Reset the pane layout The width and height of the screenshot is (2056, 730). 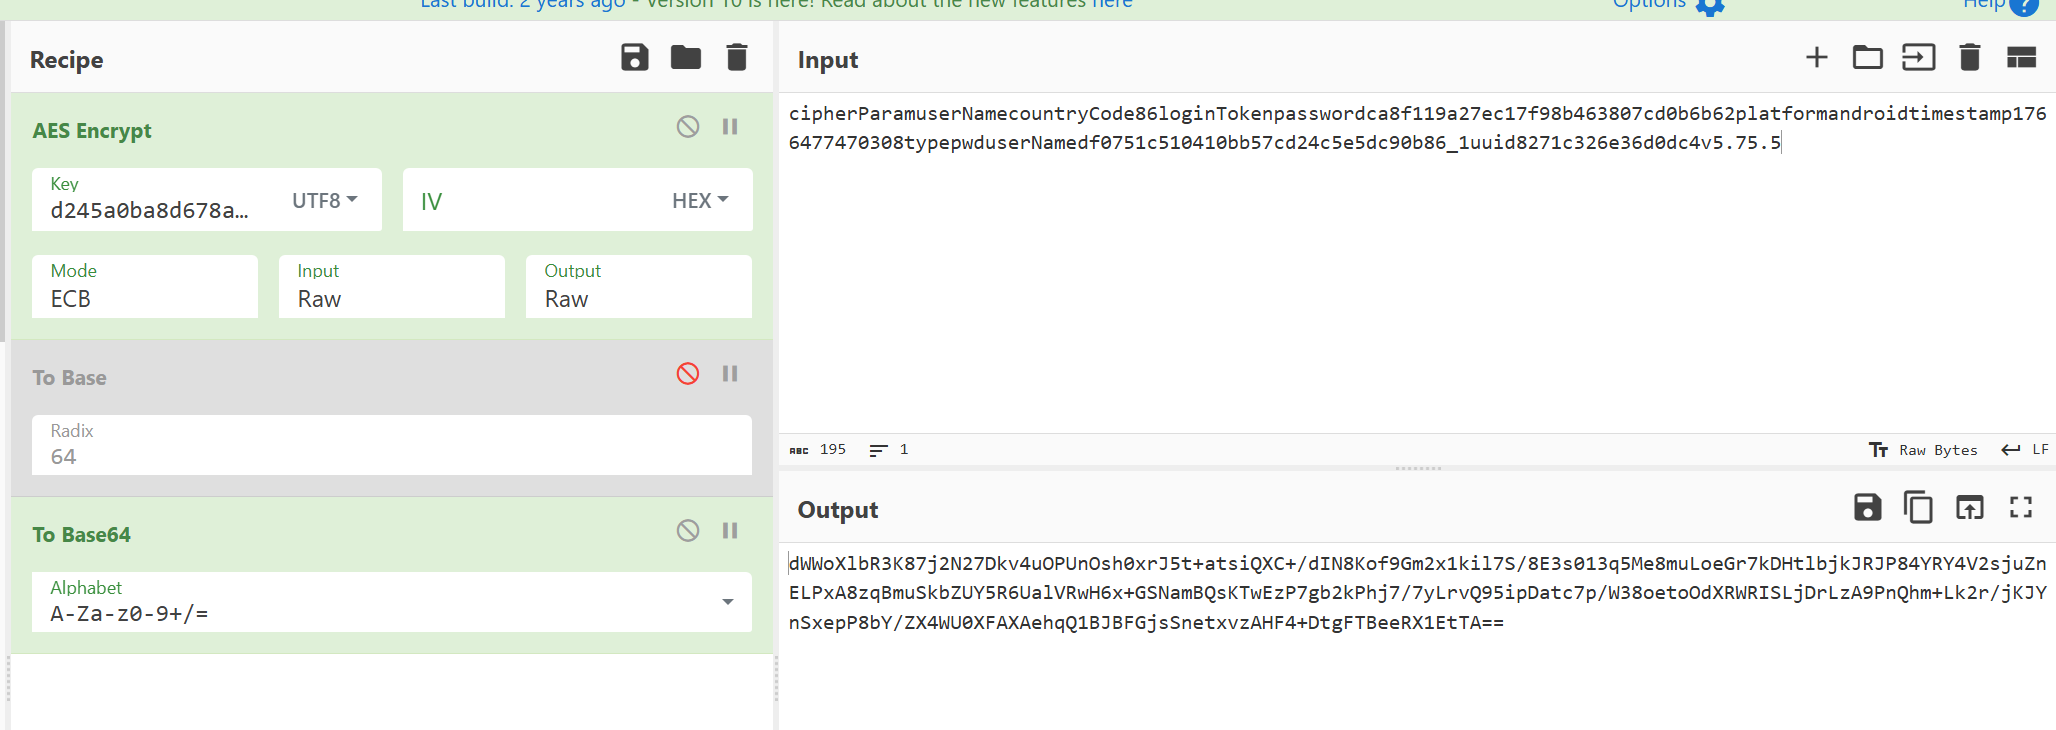click(2021, 58)
